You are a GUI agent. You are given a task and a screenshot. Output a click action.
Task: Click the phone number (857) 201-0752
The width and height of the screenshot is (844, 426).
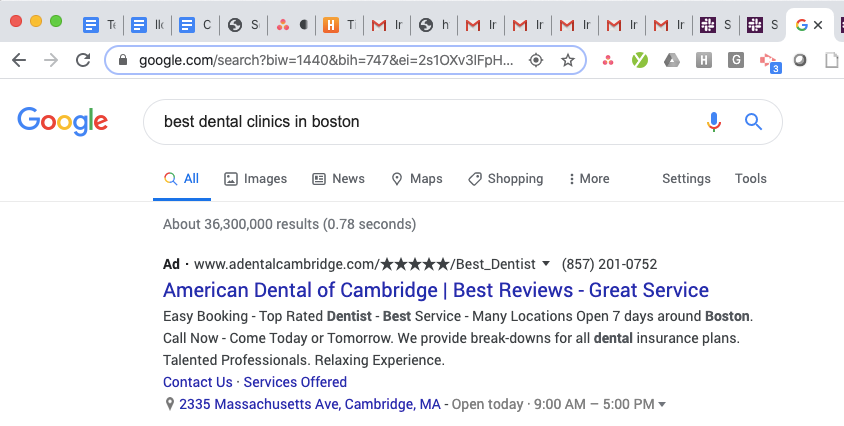point(609,264)
